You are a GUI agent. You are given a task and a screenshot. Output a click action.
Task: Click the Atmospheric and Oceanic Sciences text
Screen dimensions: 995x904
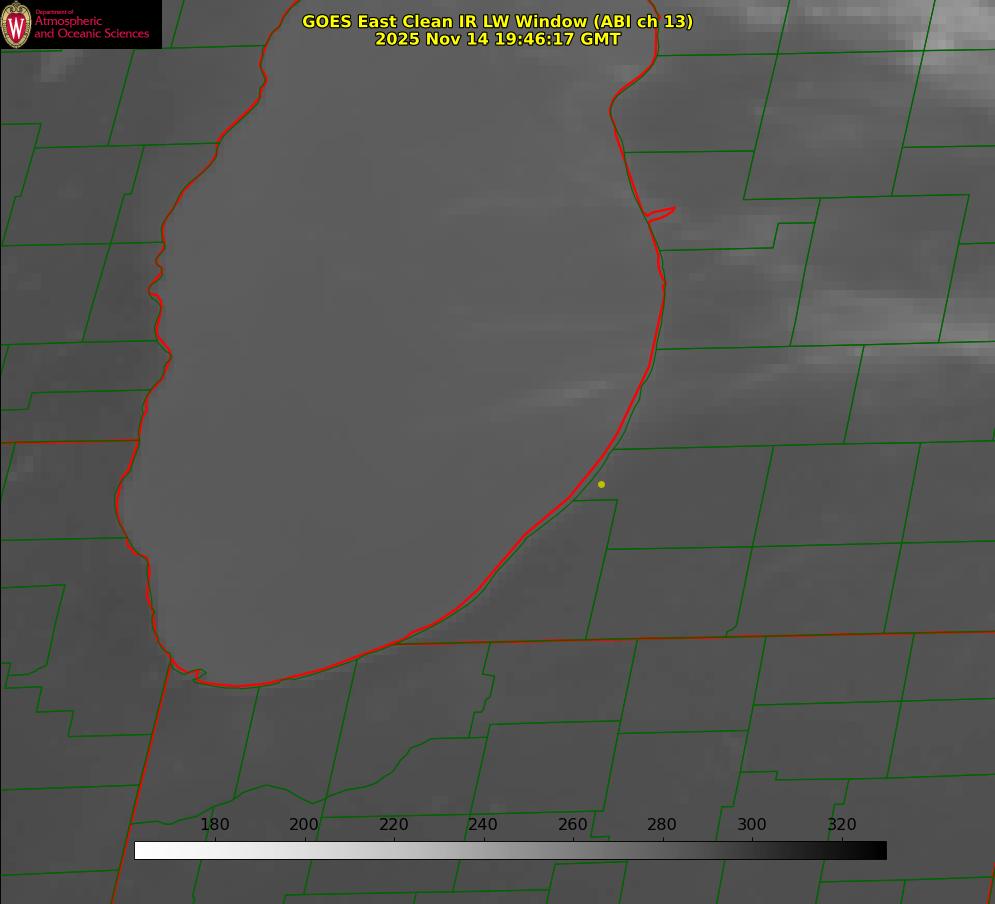[91, 28]
